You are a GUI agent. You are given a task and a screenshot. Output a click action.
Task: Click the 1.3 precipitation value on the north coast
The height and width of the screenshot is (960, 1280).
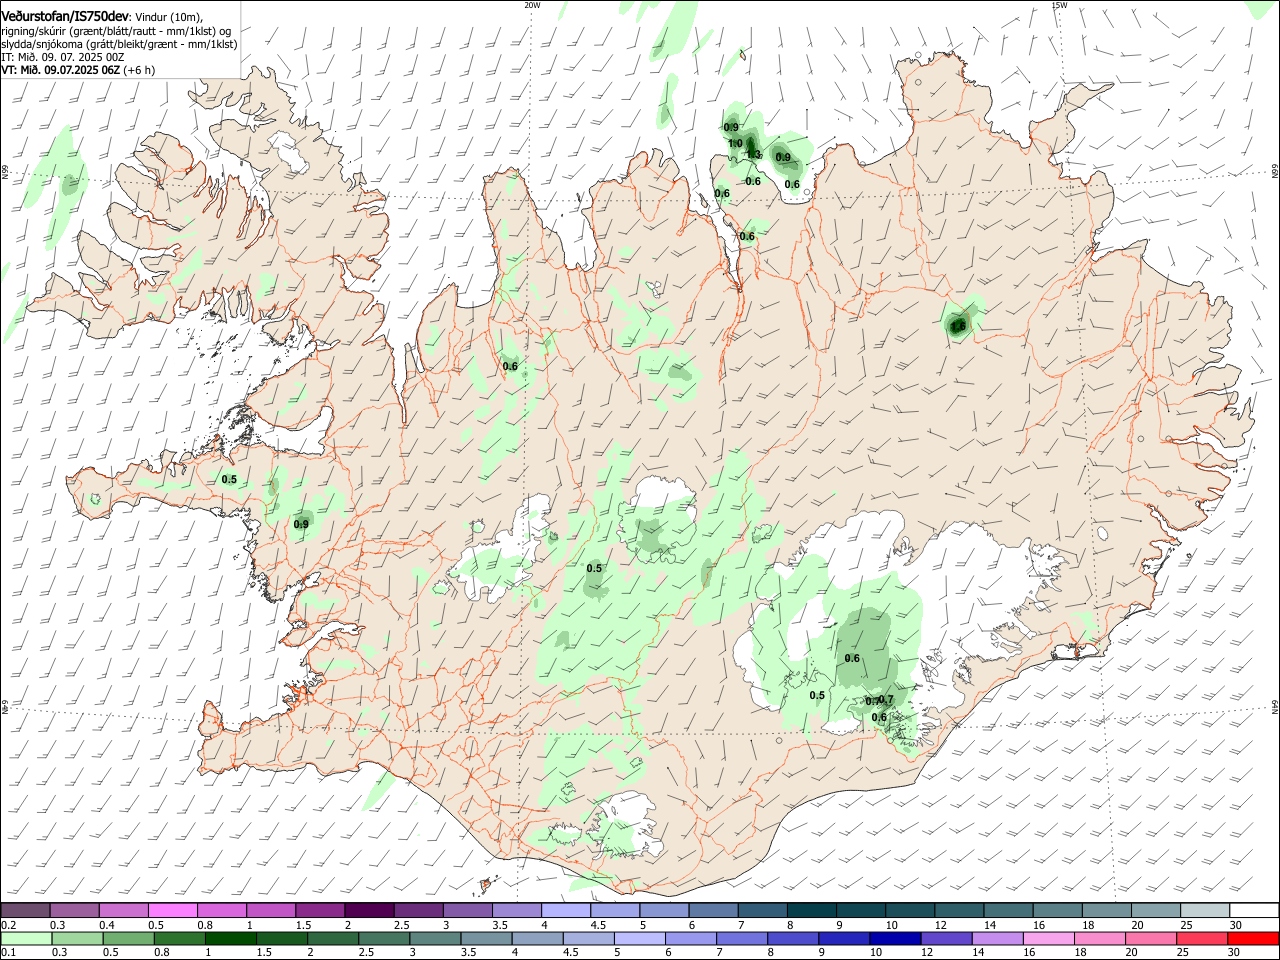pos(753,154)
